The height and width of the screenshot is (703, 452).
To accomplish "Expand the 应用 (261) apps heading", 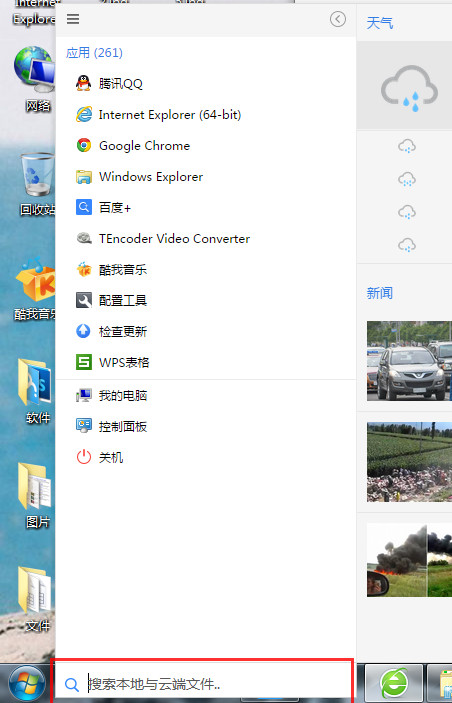I will (x=94, y=53).
